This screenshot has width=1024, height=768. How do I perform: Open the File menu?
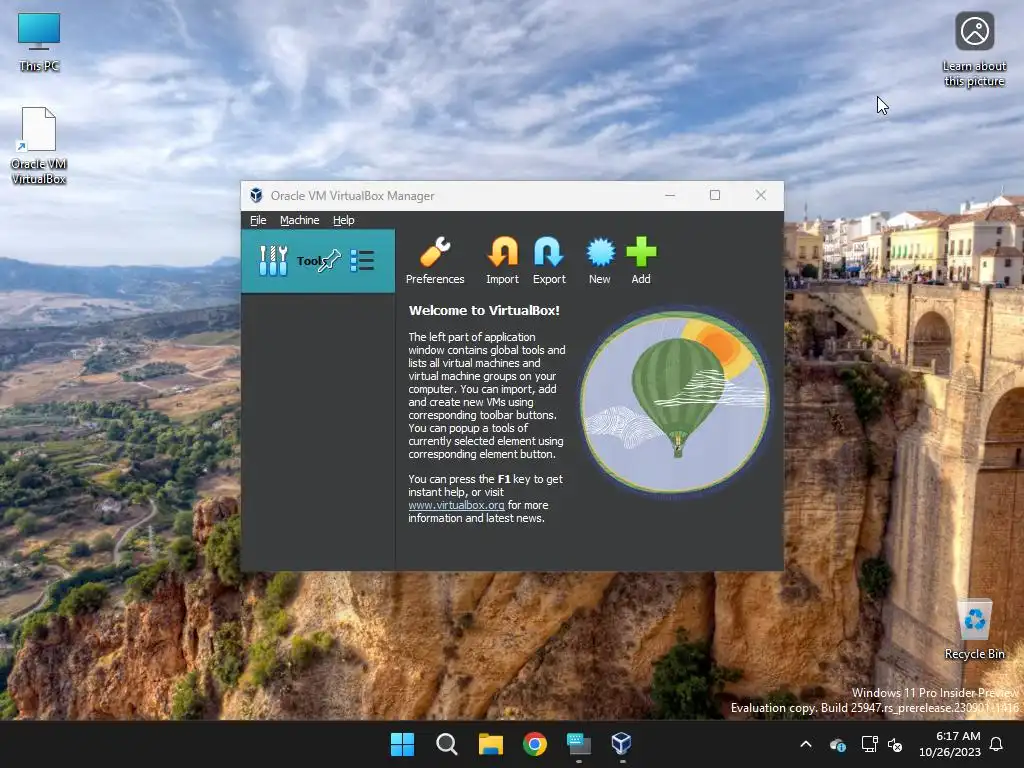258,220
